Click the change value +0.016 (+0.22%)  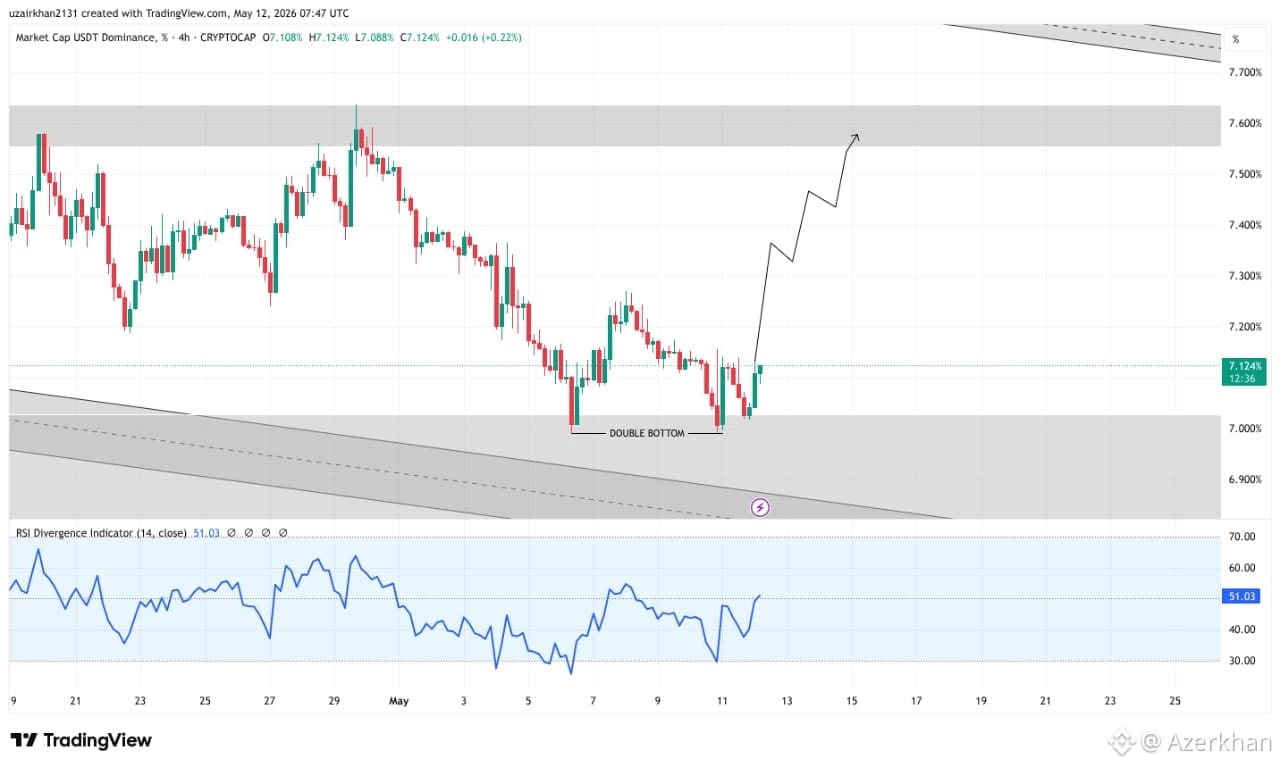click(x=484, y=37)
